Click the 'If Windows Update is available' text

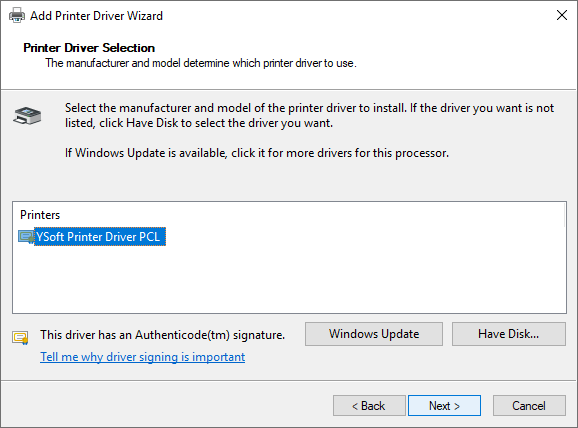pos(257,153)
